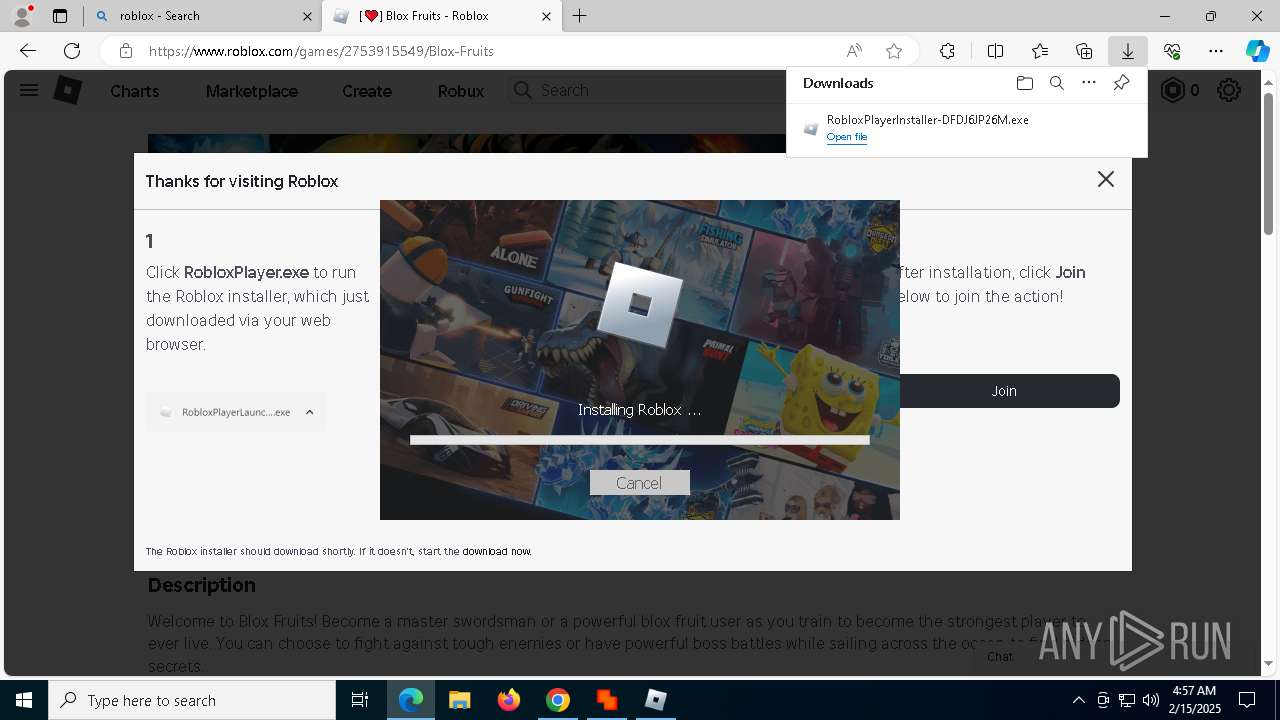Expand the RobloxPlayerLauncher download chevron
The height and width of the screenshot is (720, 1280).
tap(309, 412)
